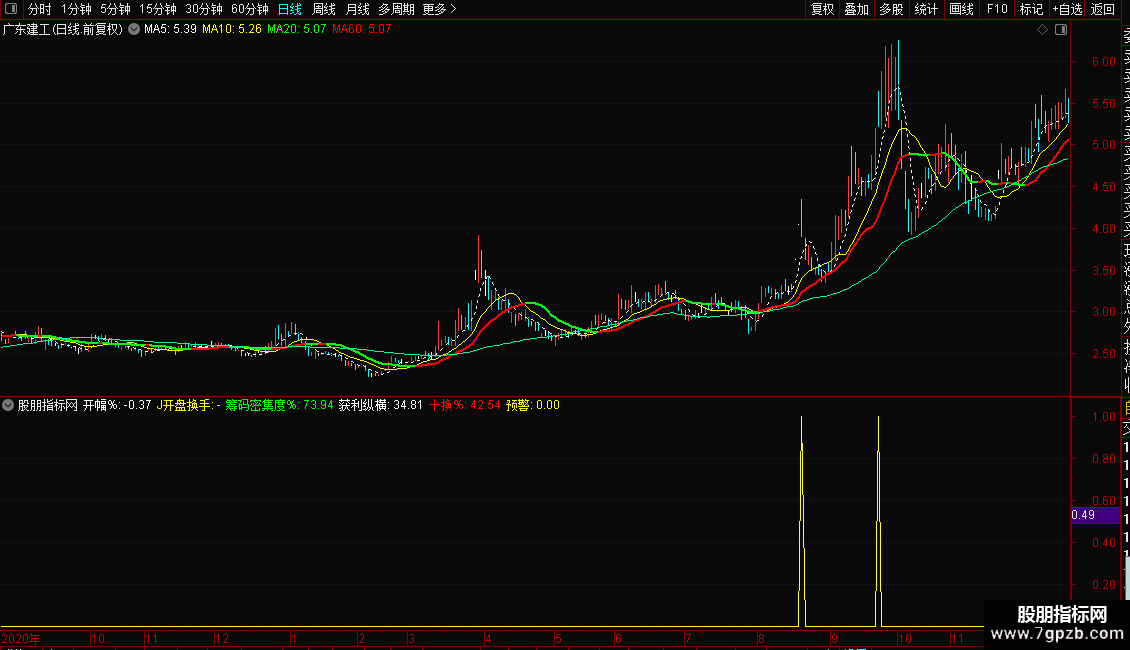1130x650 pixels.
Task: Click the 开幅%: -0.37 value
Action: [x=117, y=405]
